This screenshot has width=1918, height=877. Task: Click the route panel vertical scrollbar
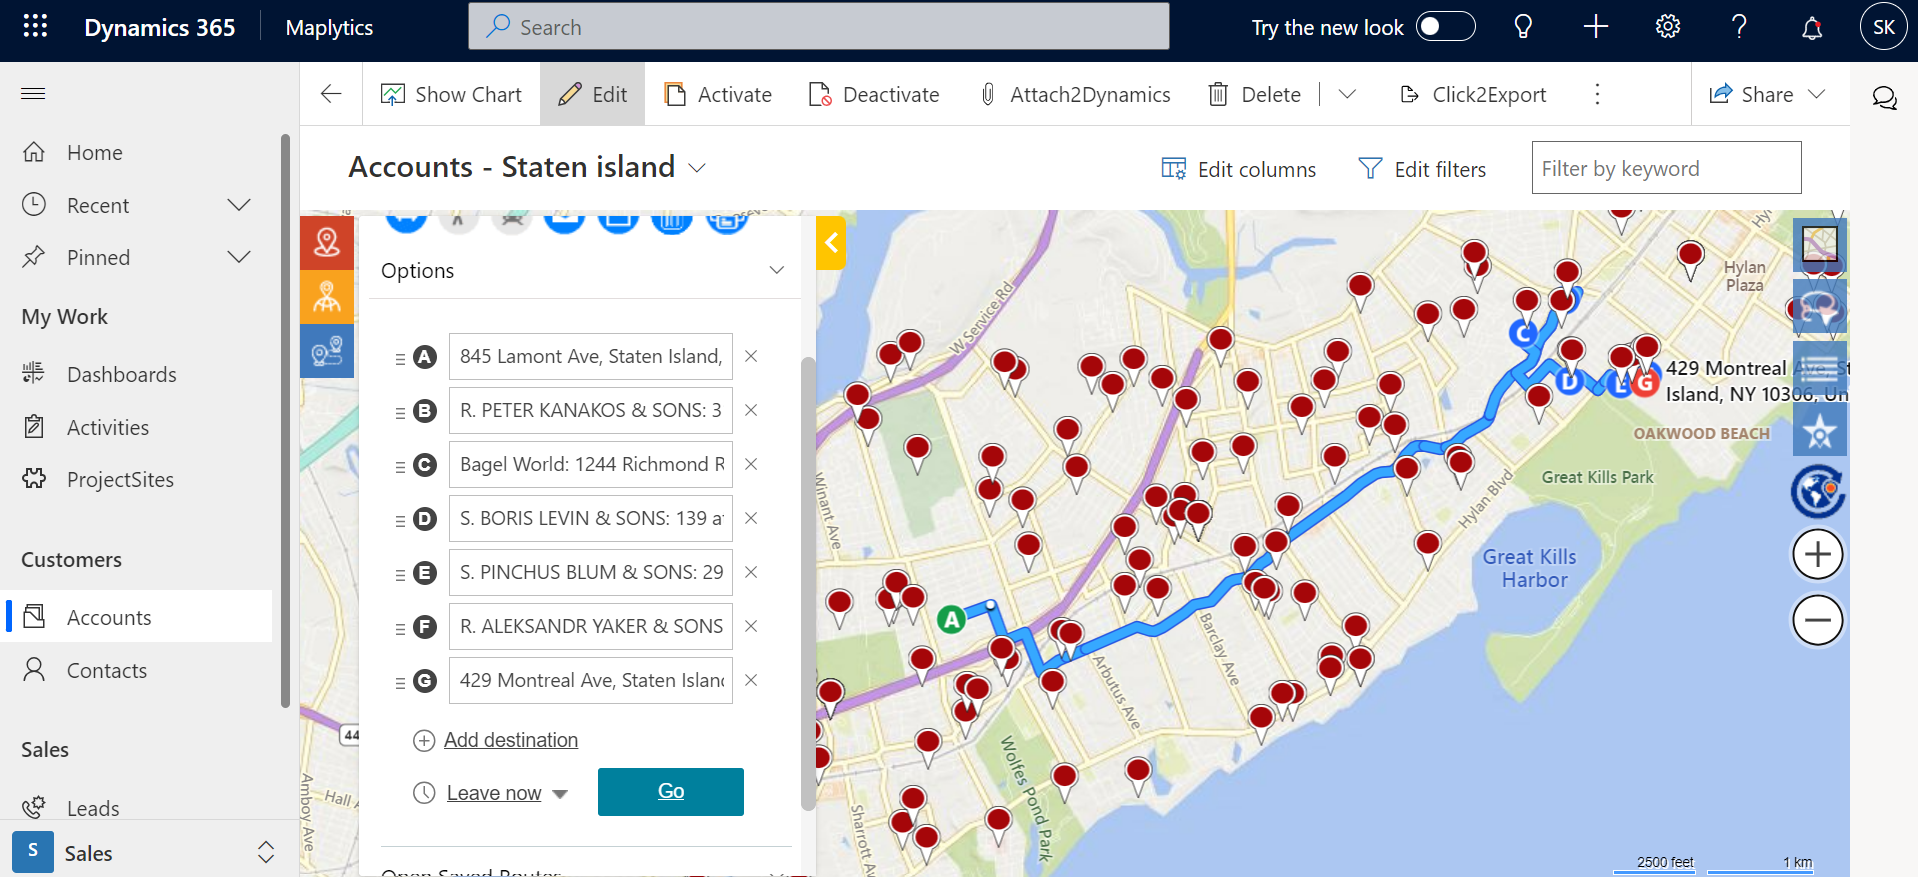[808, 583]
